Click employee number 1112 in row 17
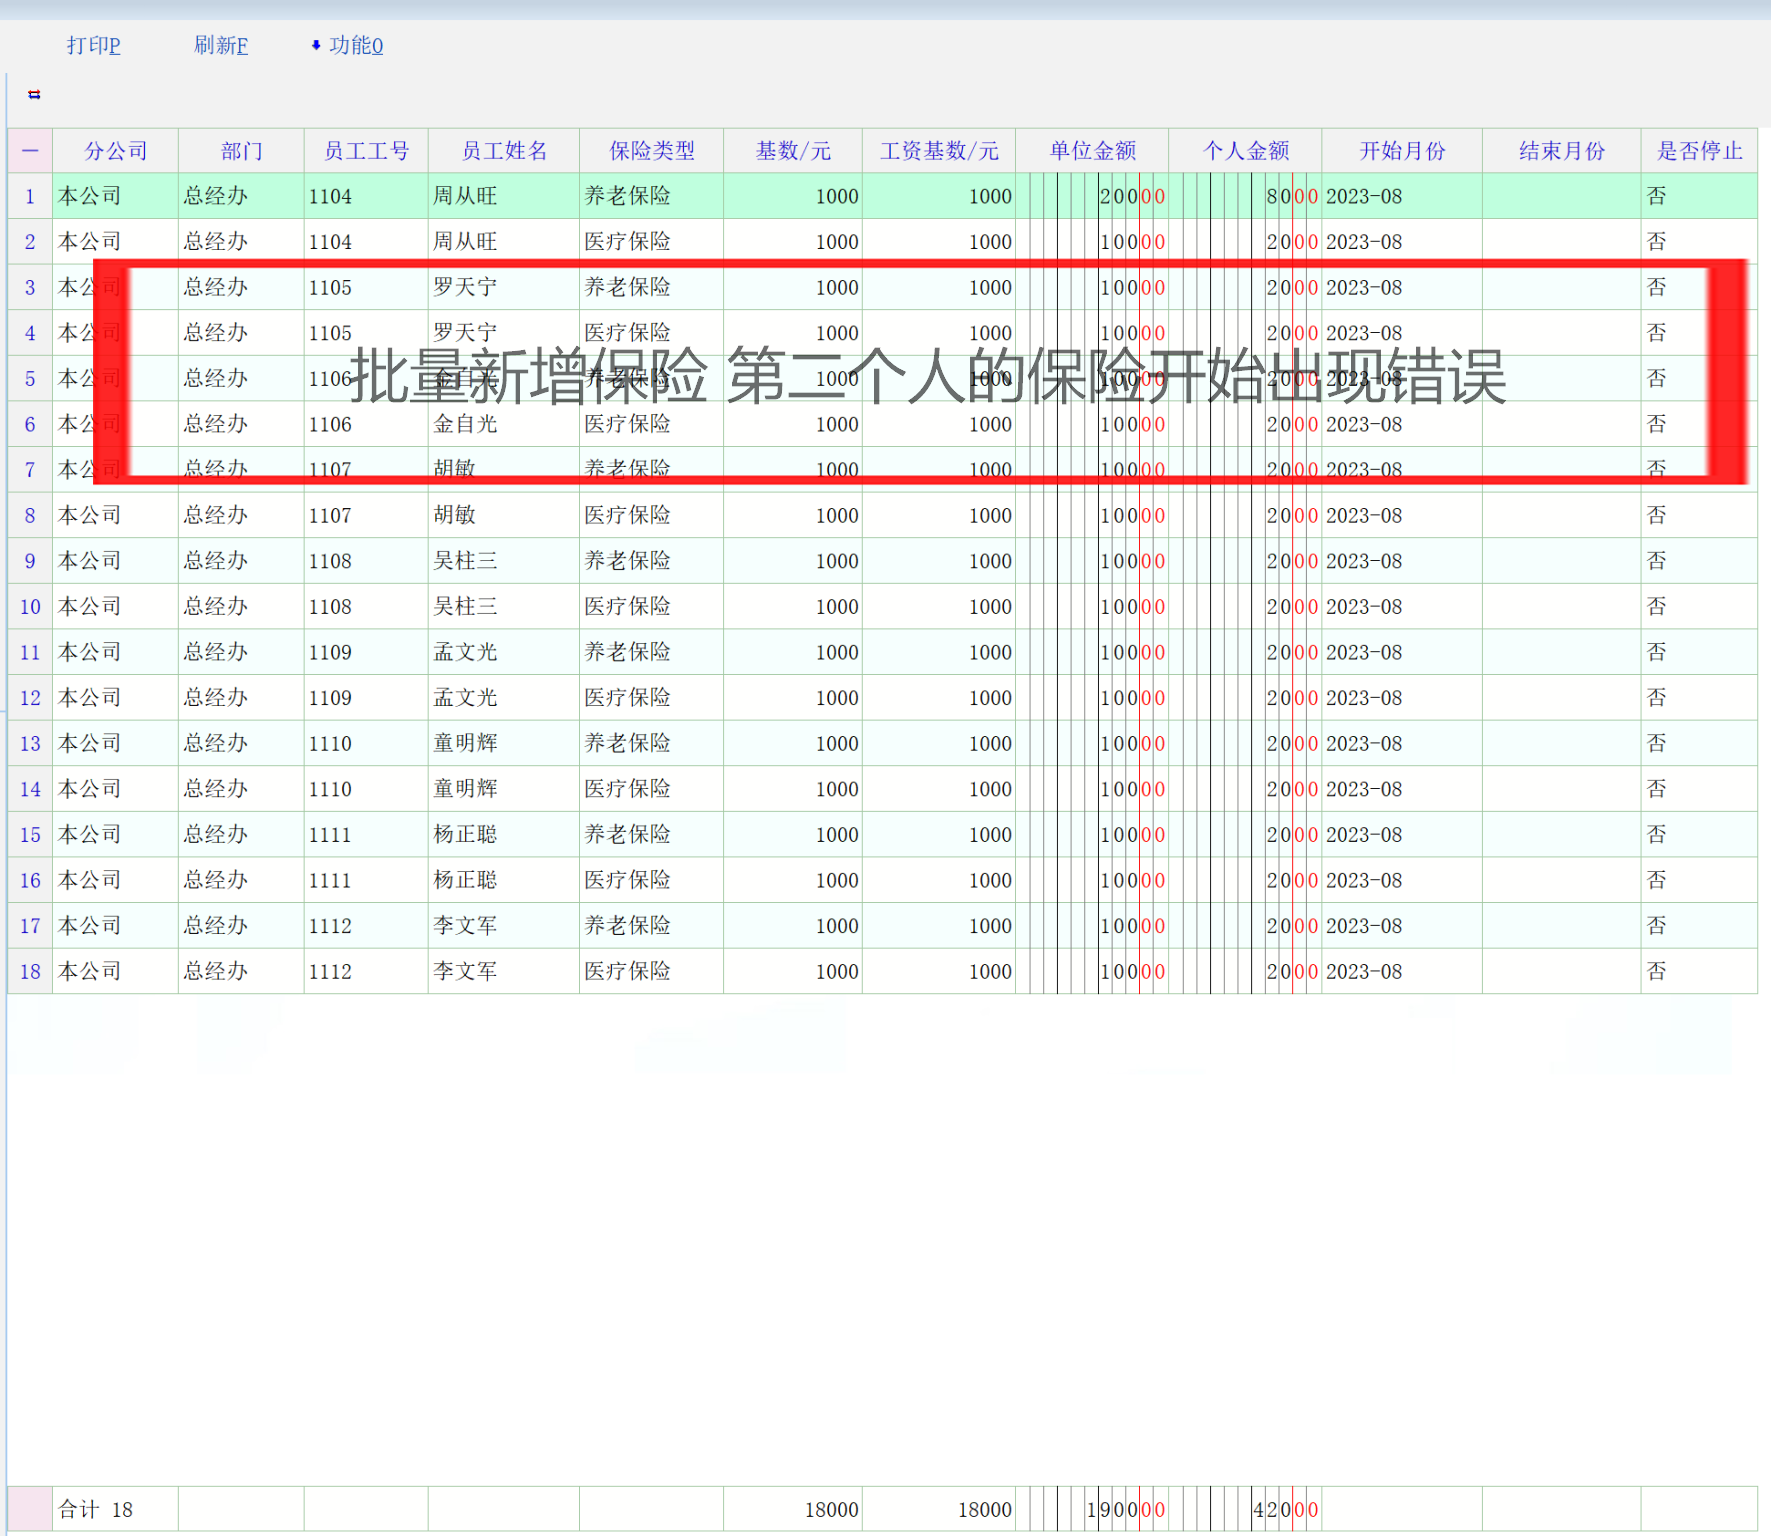This screenshot has height=1536, width=1771. (x=330, y=926)
